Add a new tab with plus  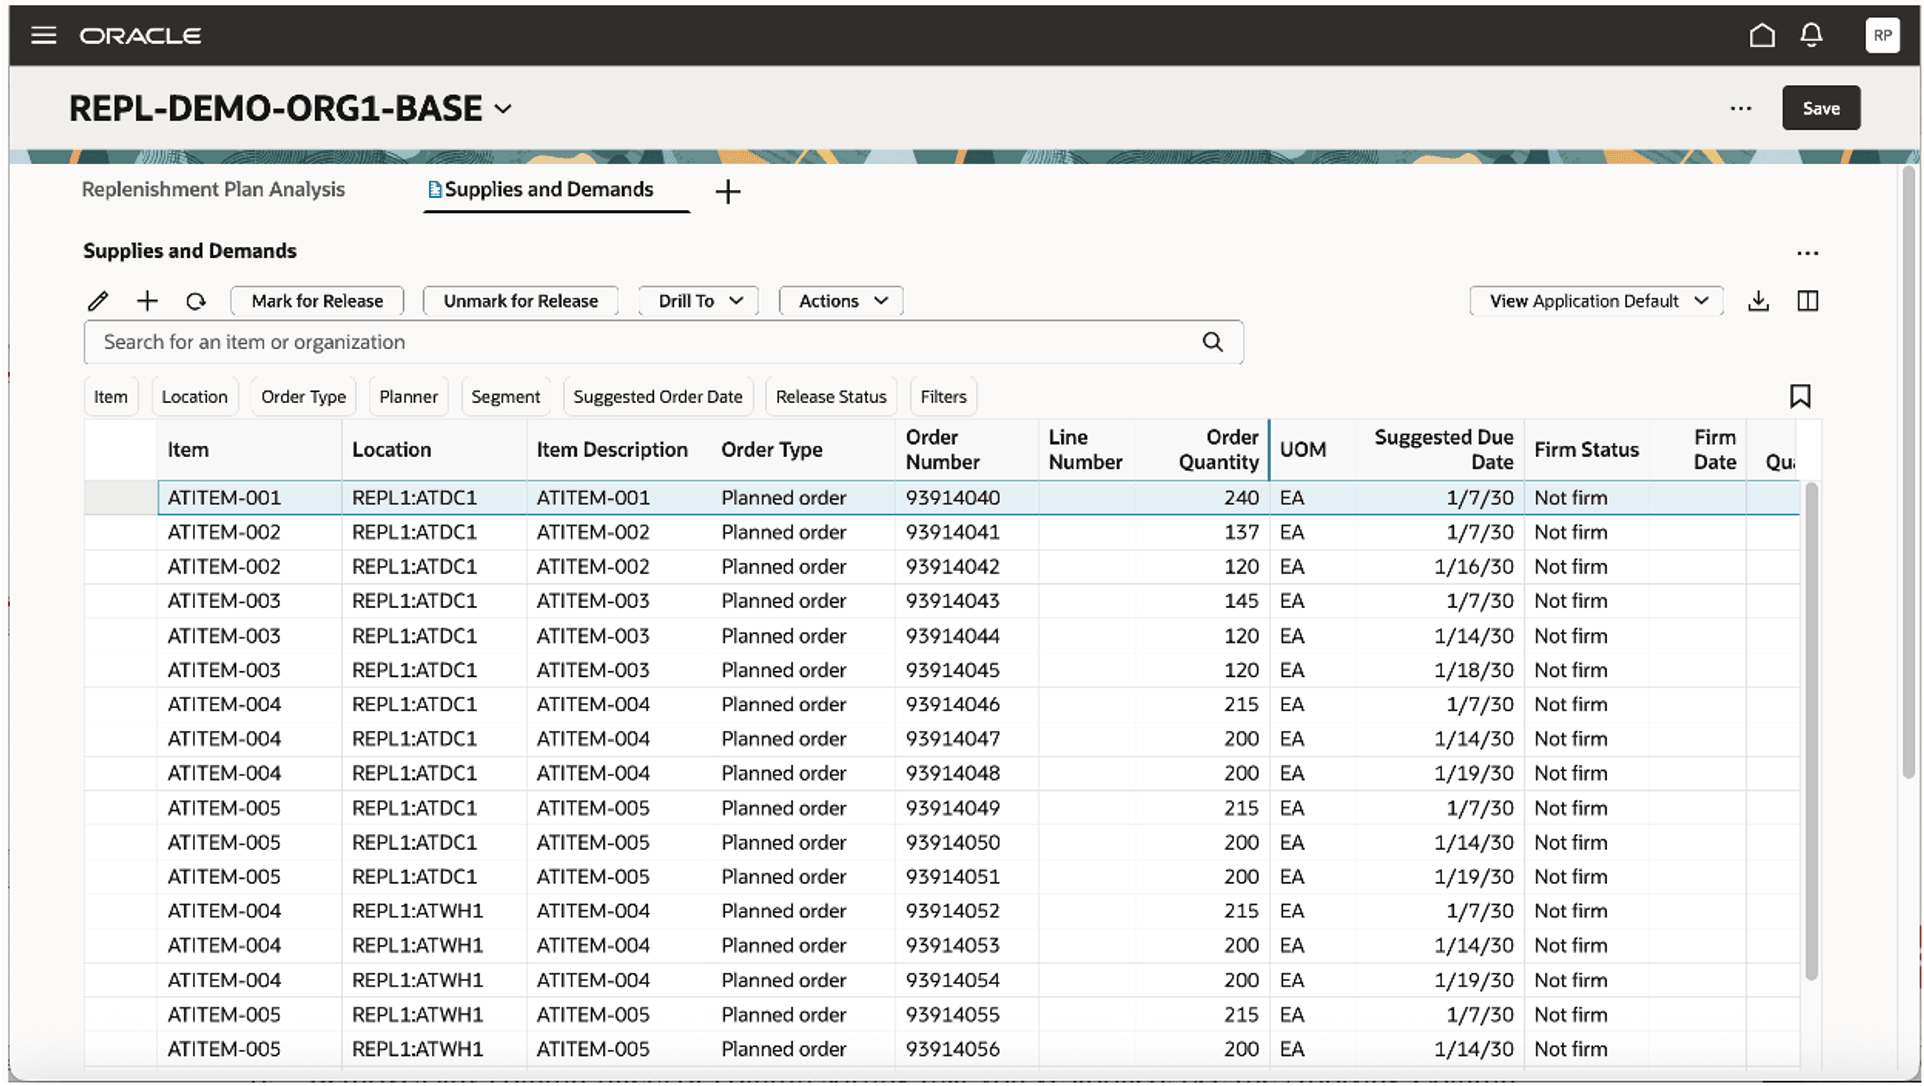pyautogui.click(x=728, y=192)
